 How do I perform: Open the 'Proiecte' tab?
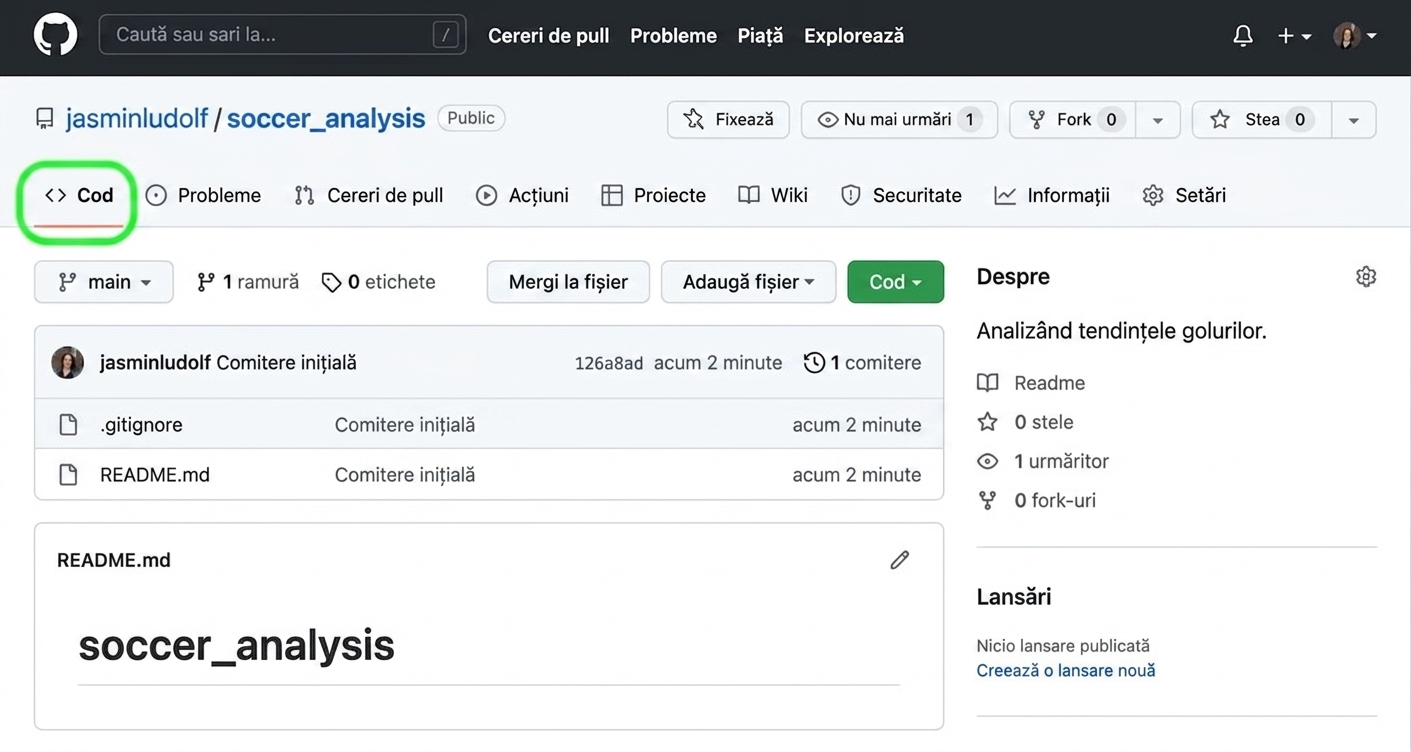point(654,196)
